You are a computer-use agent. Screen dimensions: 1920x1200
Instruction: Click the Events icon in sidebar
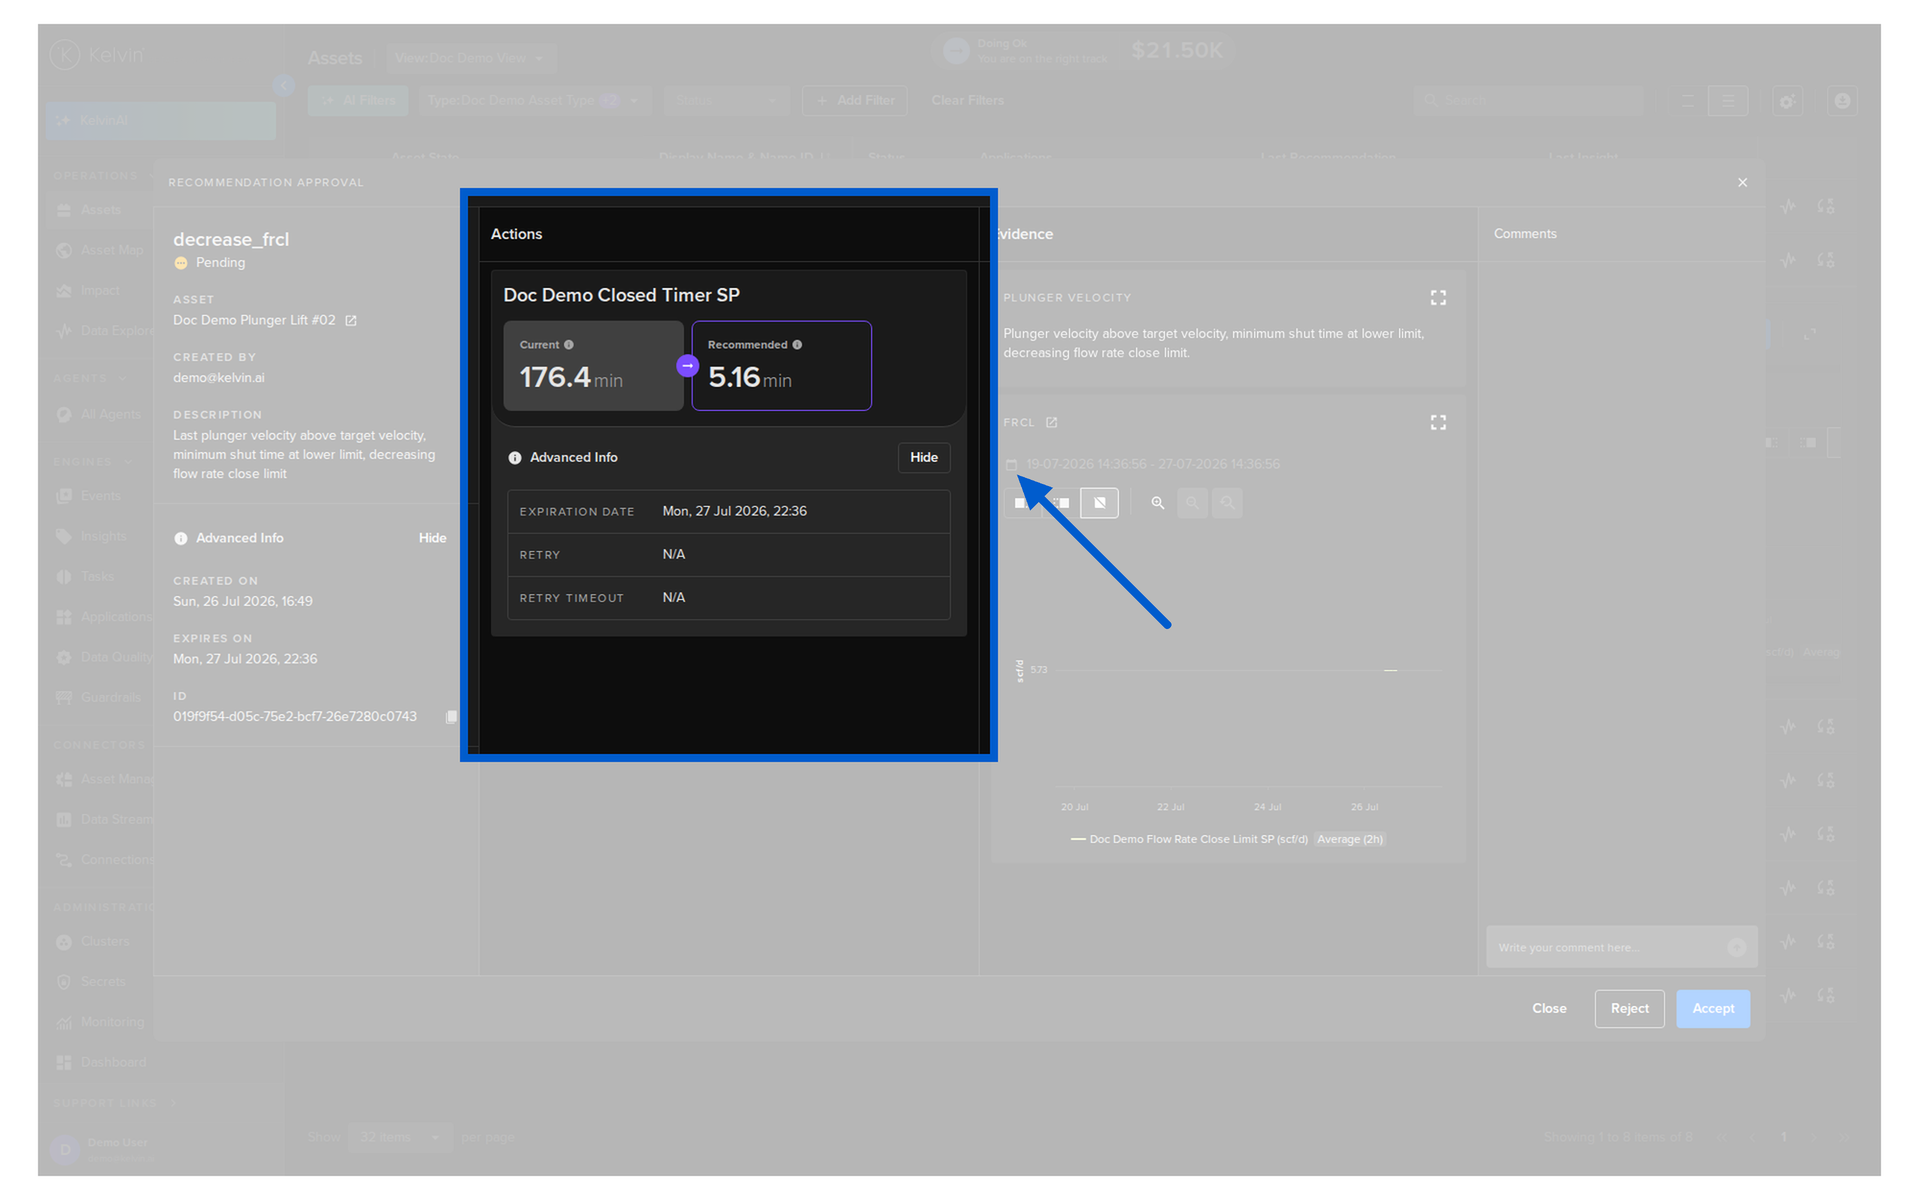pos(64,496)
